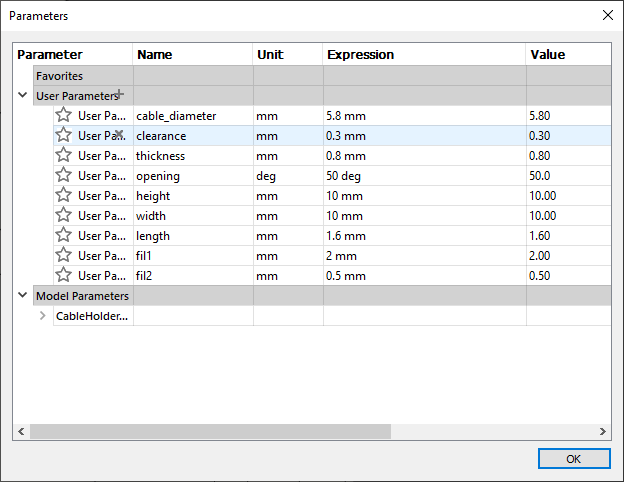This screenshot has width=624, height=482.
Task: Click the star icon for fil2
Action: [x=63, y=275]
